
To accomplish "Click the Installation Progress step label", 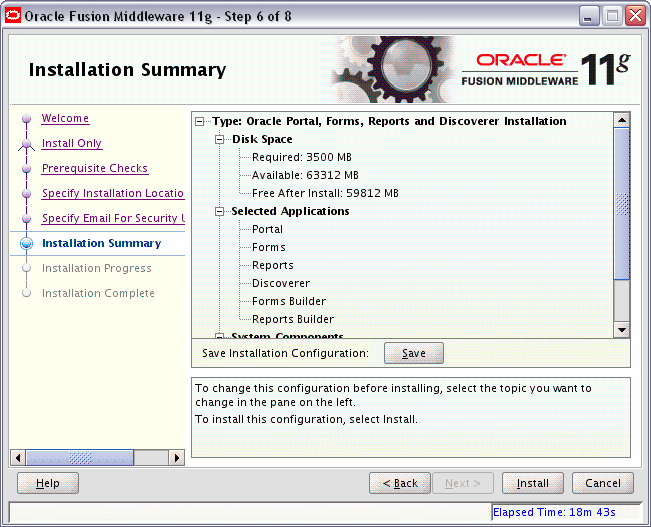I will click(96, 268).
